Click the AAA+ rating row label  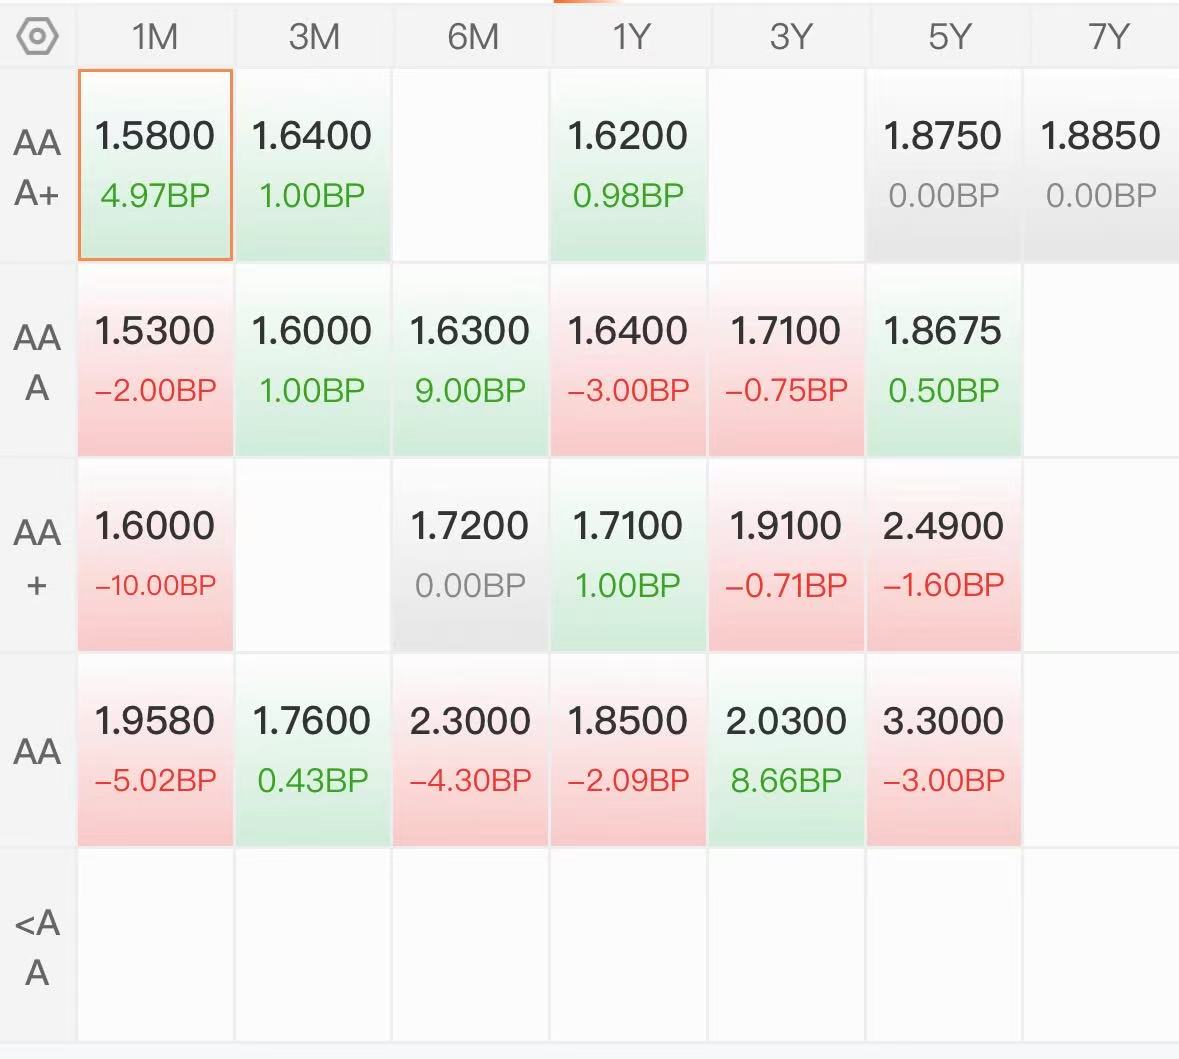pyautogui.click(x=37, y=167)
